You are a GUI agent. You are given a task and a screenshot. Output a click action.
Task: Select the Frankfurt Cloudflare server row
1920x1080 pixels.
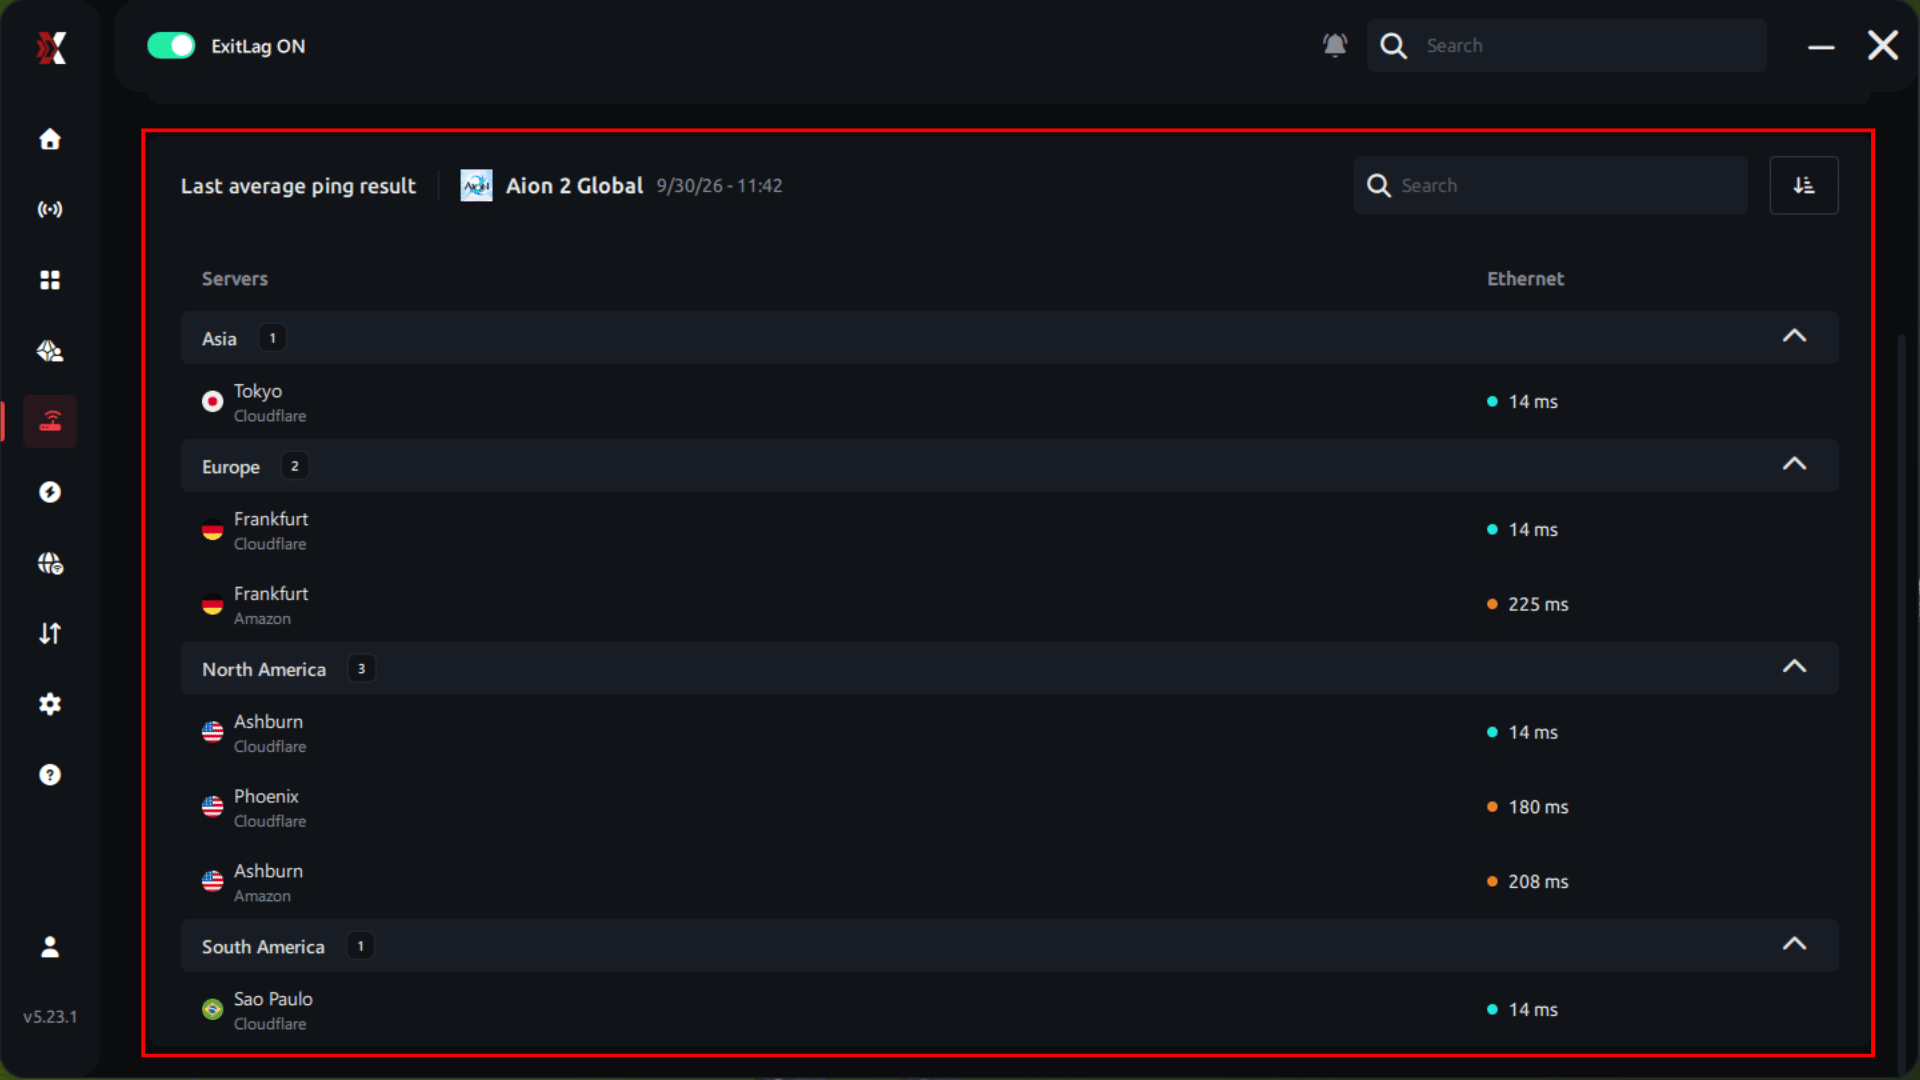(x=1010, y=530)
